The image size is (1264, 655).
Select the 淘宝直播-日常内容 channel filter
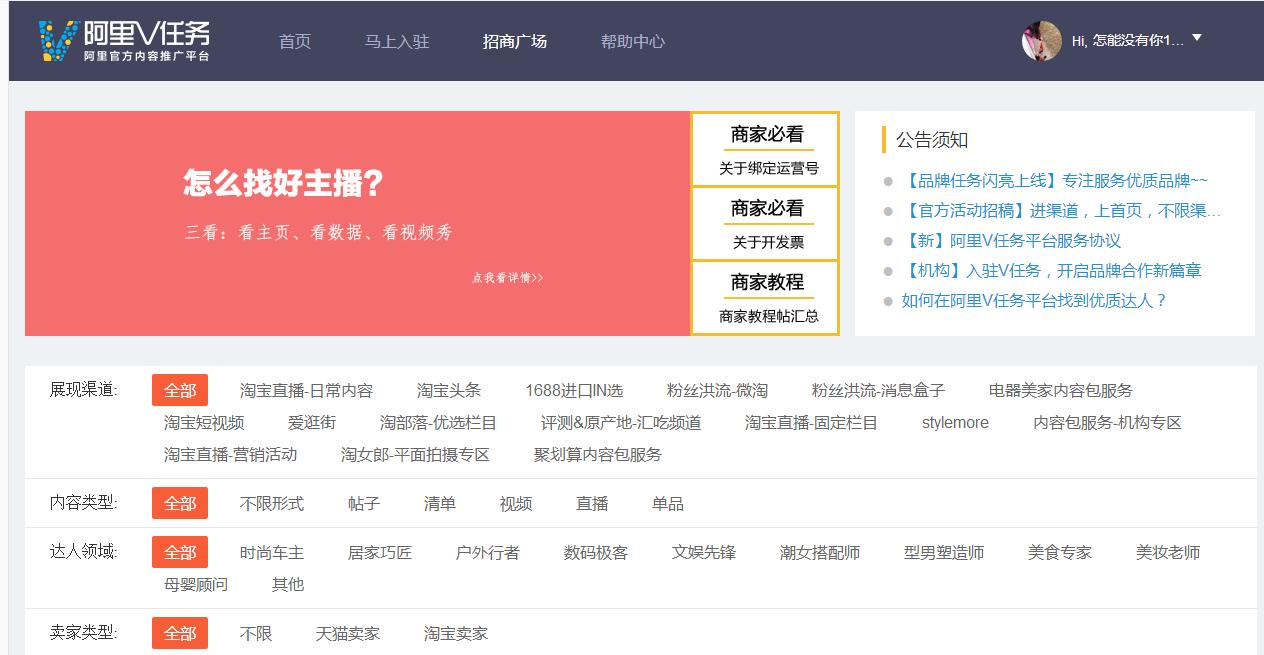pyautogui.click(x=305, y=390)
